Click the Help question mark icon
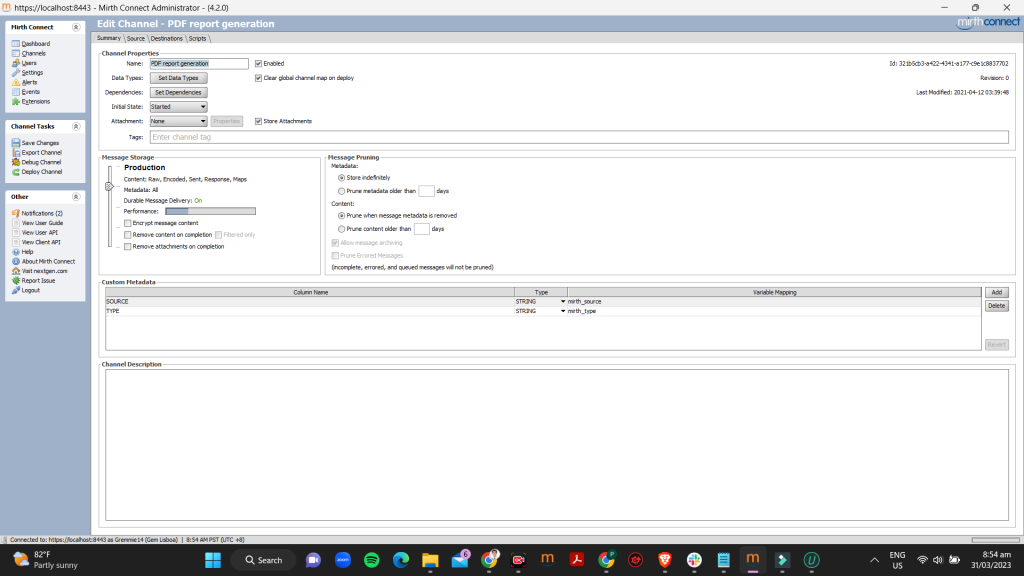 tap(16, 252)
